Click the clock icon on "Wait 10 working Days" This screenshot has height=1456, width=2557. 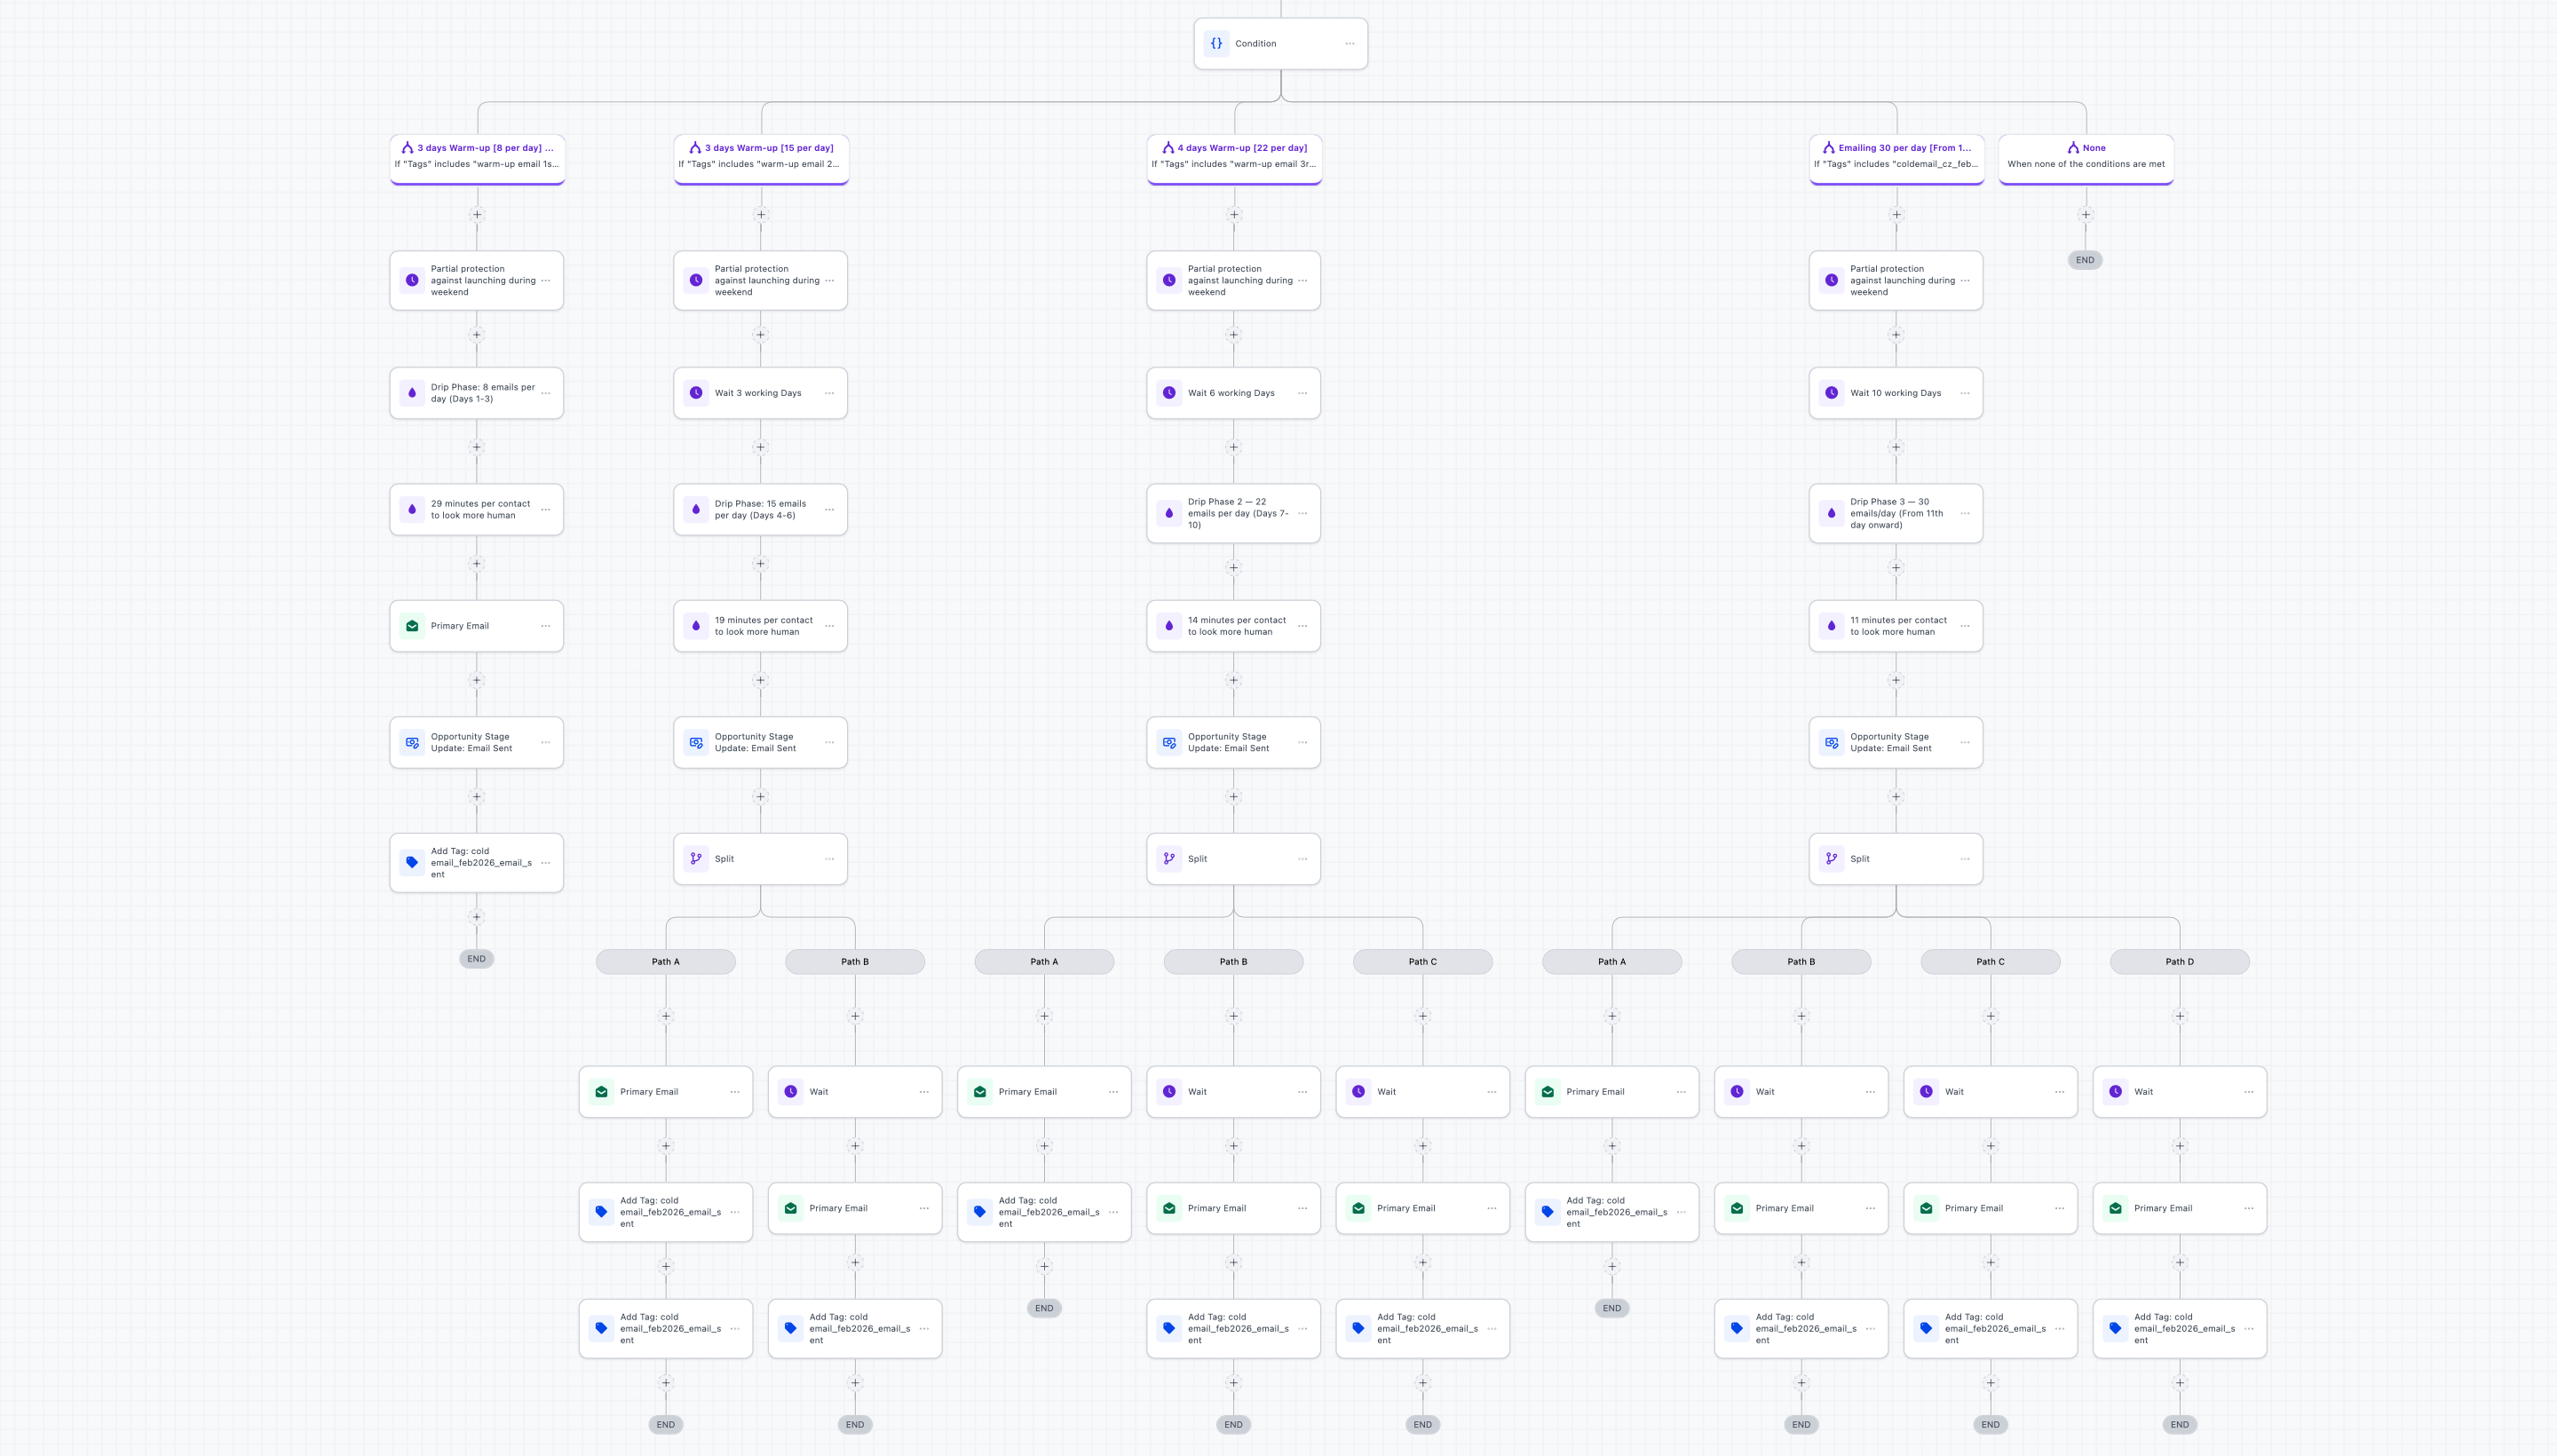click(x=1832, y=392)
